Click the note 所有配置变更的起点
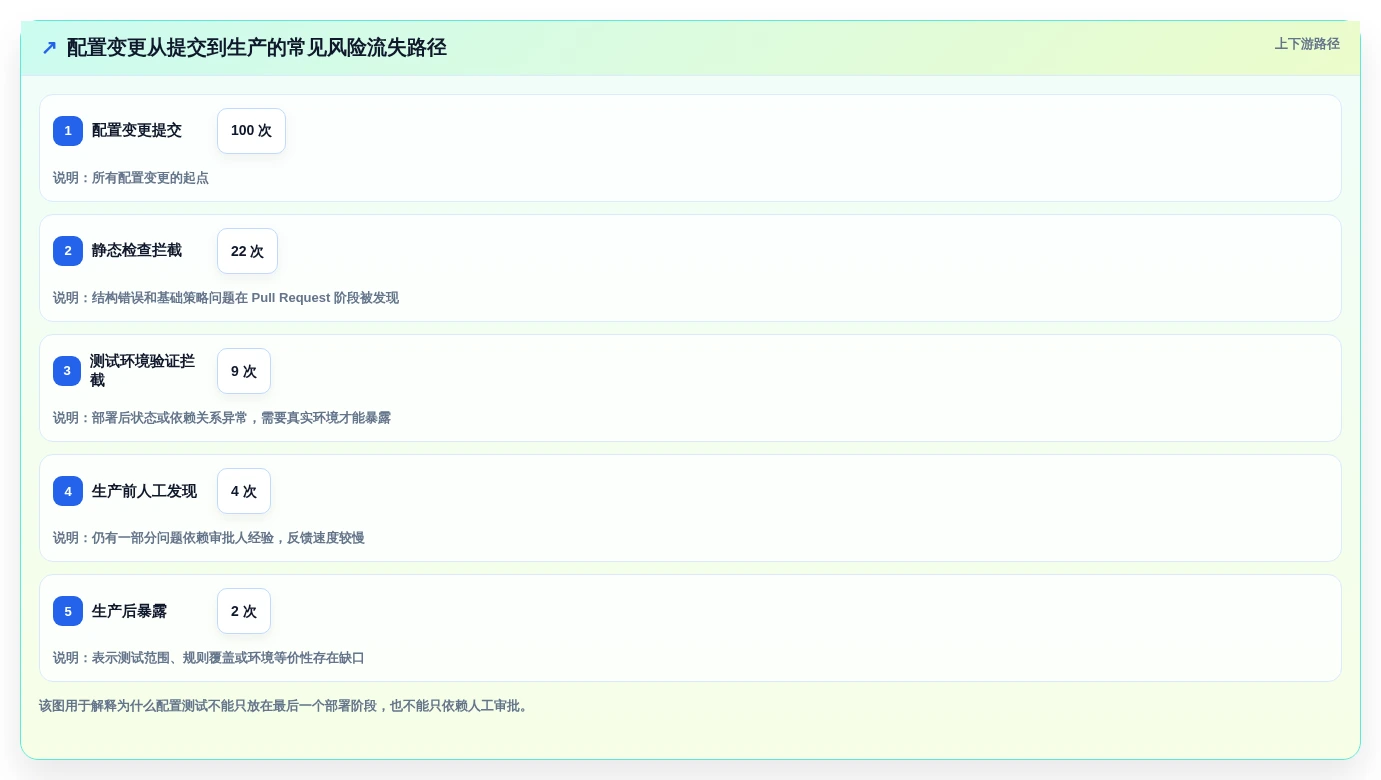Screen dimensions: 1381x780 pos(131,178)
